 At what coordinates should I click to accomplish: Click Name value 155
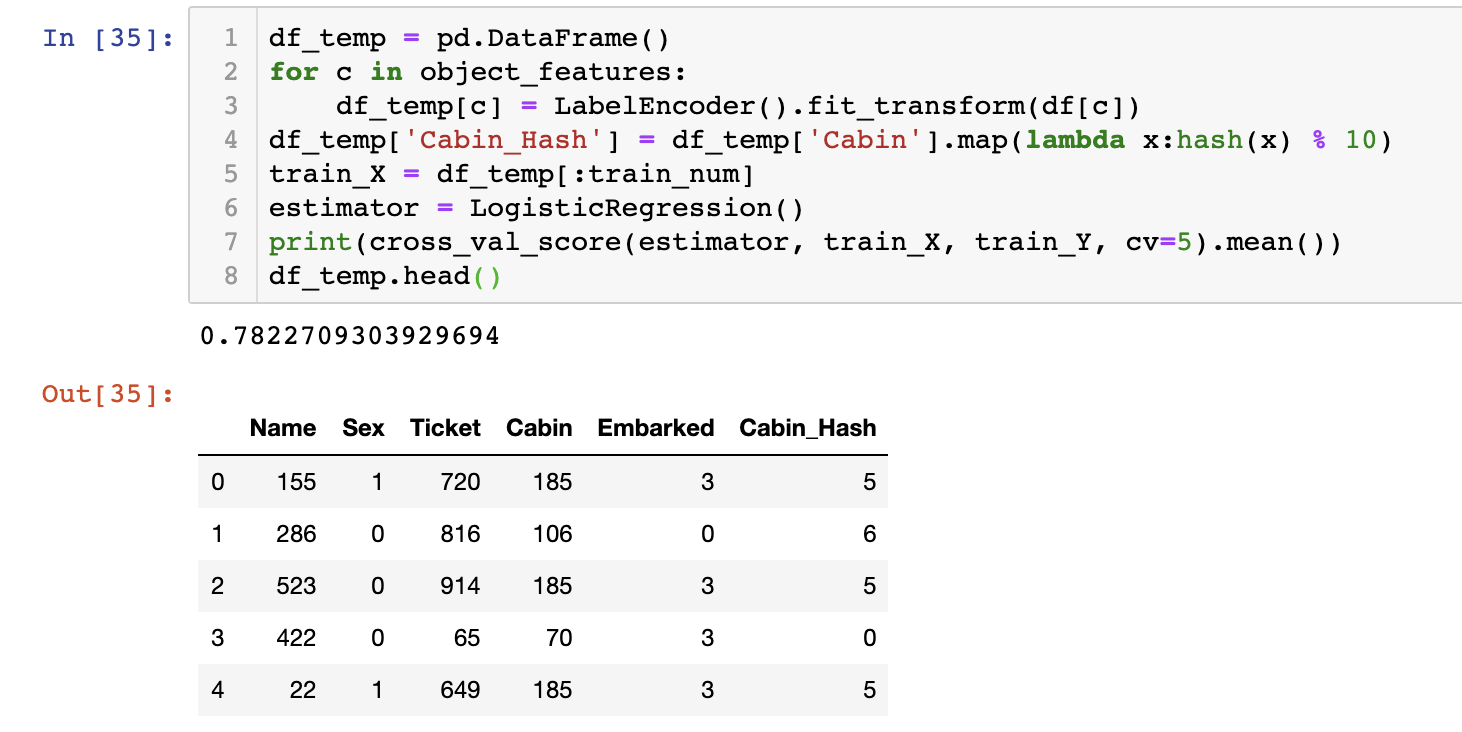coord(297,482)
